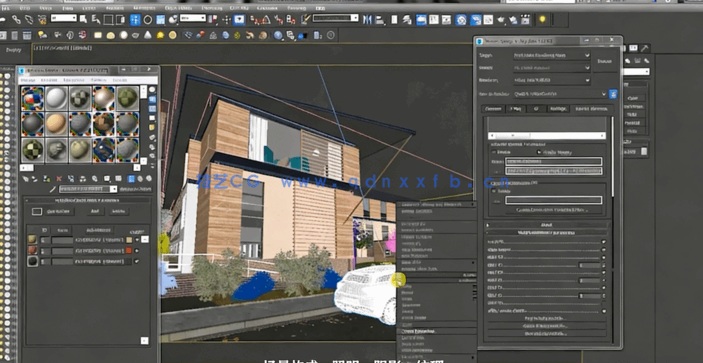This screenshot has height=363, width=703.
Task: Open the Schematic View toolbar icon
Action: coord(446,19)
